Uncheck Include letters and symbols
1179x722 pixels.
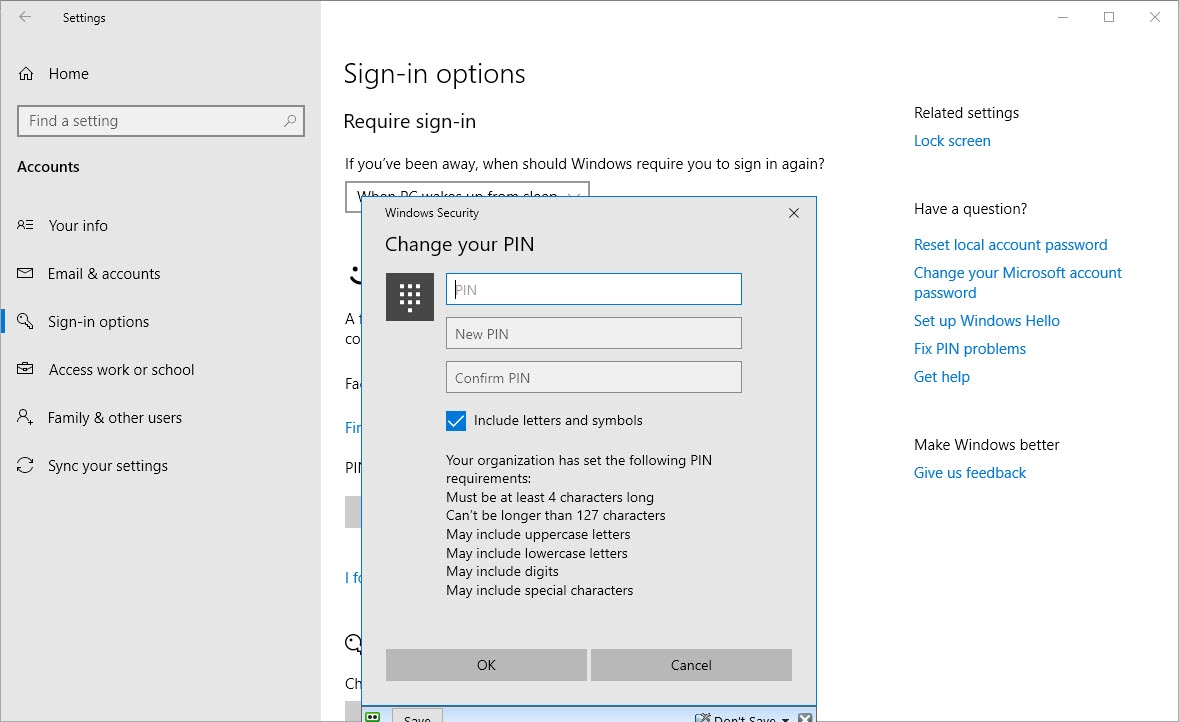(x=456, y=421)
